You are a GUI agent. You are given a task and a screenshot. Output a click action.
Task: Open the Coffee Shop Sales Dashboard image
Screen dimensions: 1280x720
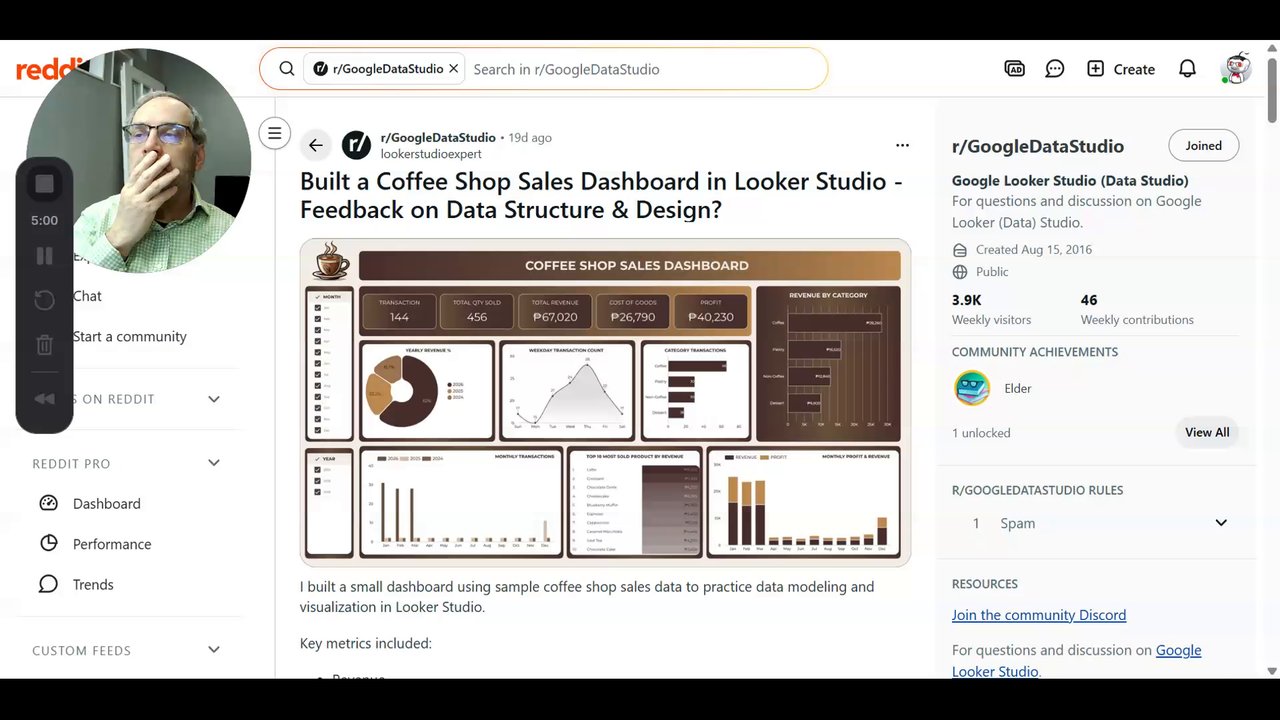(x=605, y=402)
